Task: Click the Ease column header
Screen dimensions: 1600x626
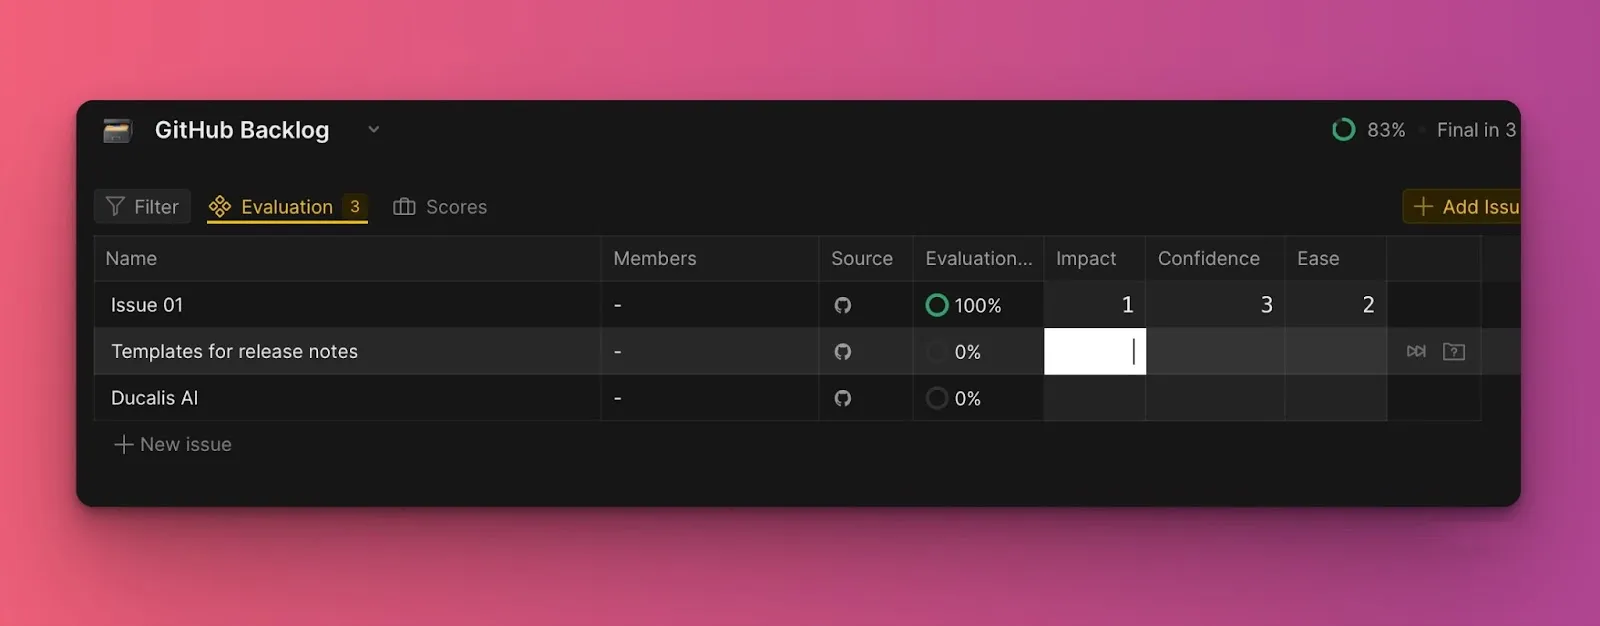Action: [x=1317, y=259]
